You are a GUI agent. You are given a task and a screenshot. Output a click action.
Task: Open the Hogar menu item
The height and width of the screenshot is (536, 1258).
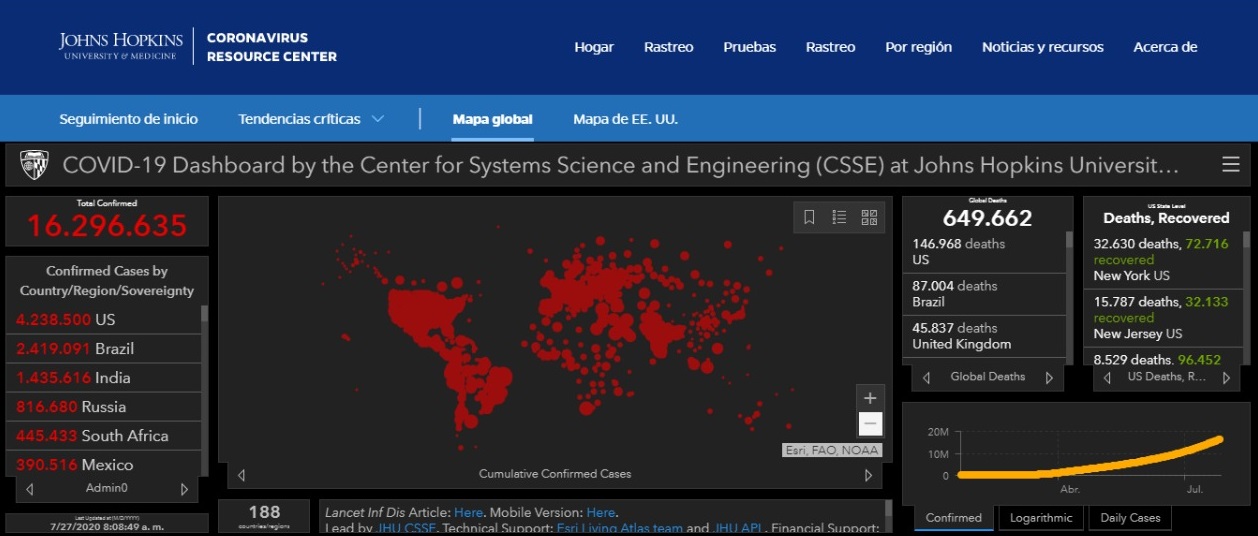point(594,47)
